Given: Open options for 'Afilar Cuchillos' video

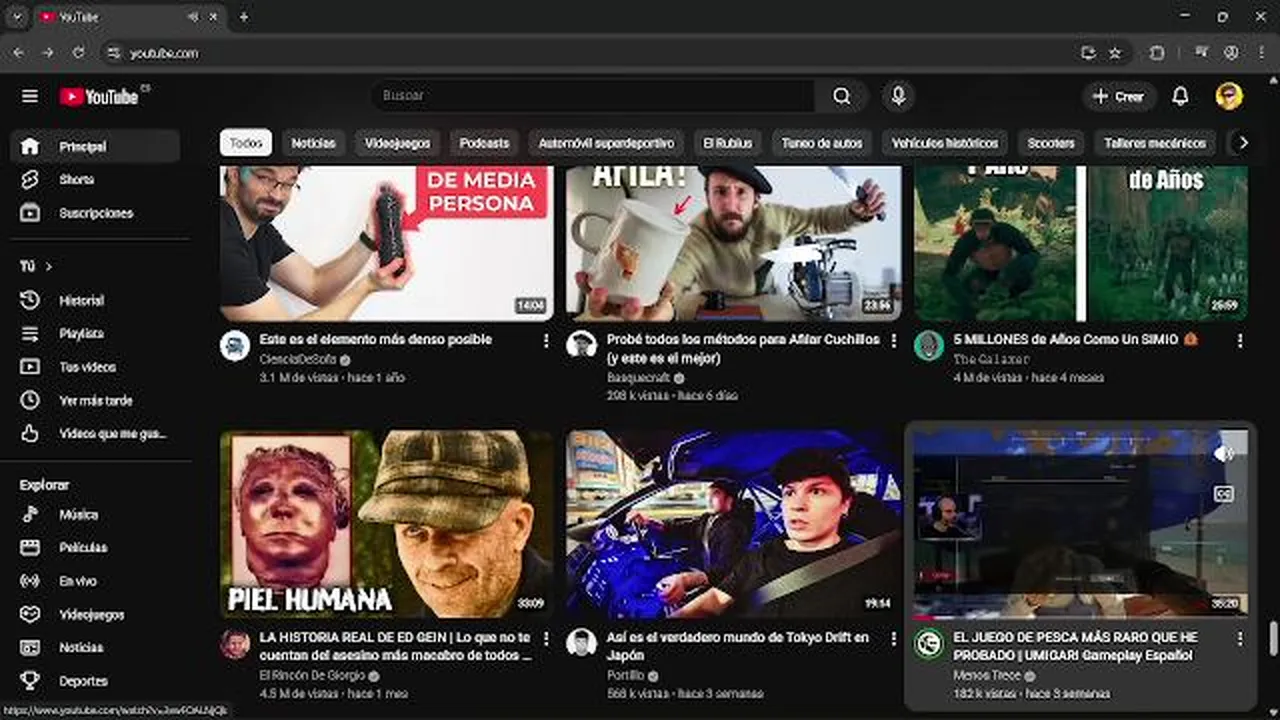Looking at the screenshot, I should pos(893,341).
